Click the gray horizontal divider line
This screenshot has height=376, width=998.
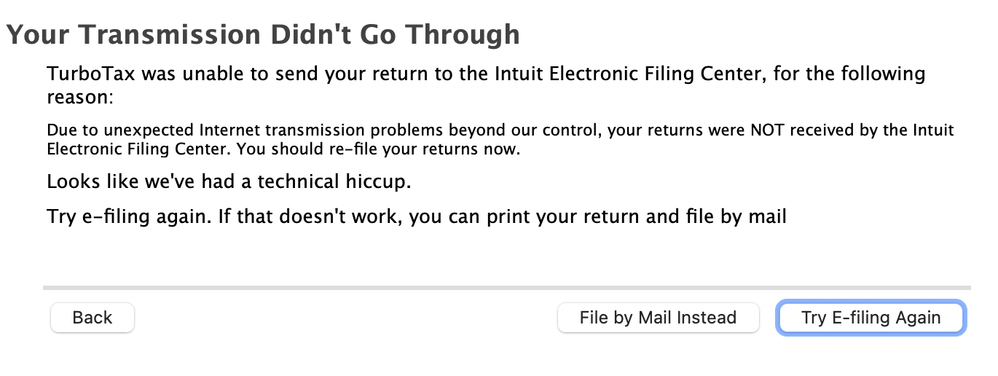click(507, 288)
